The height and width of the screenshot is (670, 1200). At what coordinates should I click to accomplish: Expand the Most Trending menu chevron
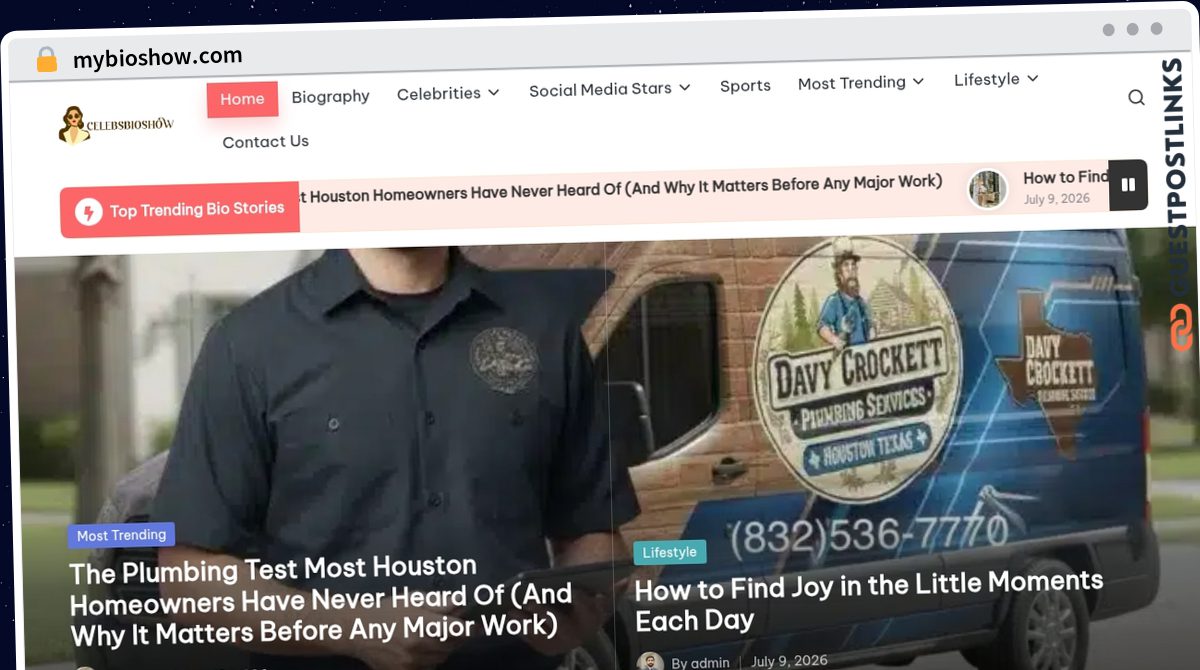(x=918, y=81)
